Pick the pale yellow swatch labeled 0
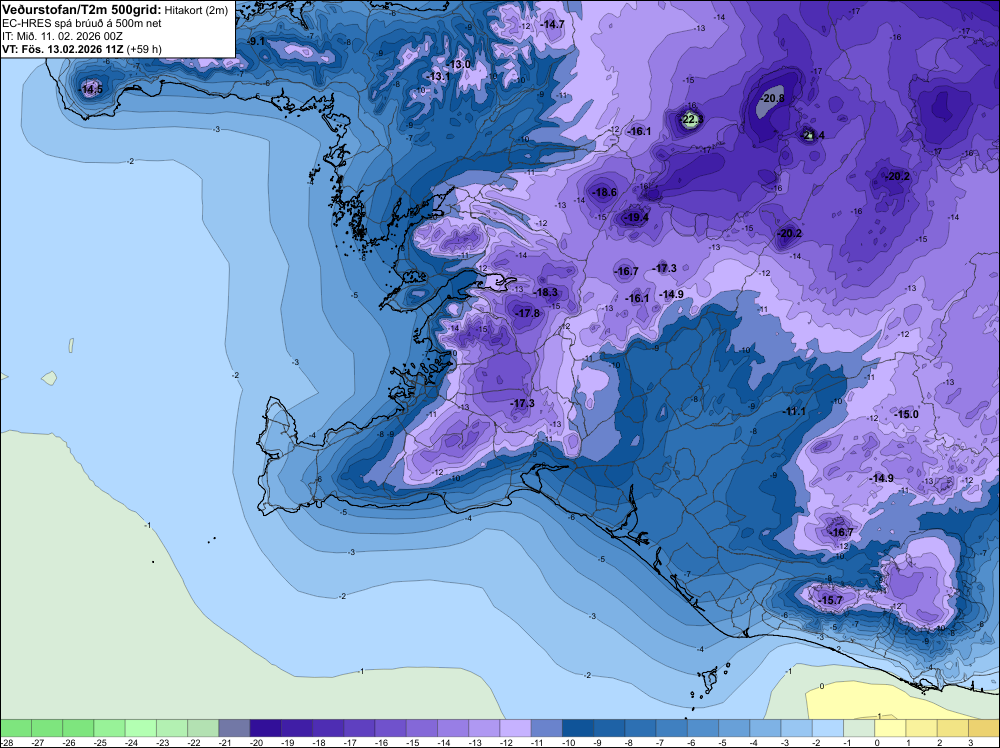This screenshot has height=748, width=1000. [x=890, y=728]
